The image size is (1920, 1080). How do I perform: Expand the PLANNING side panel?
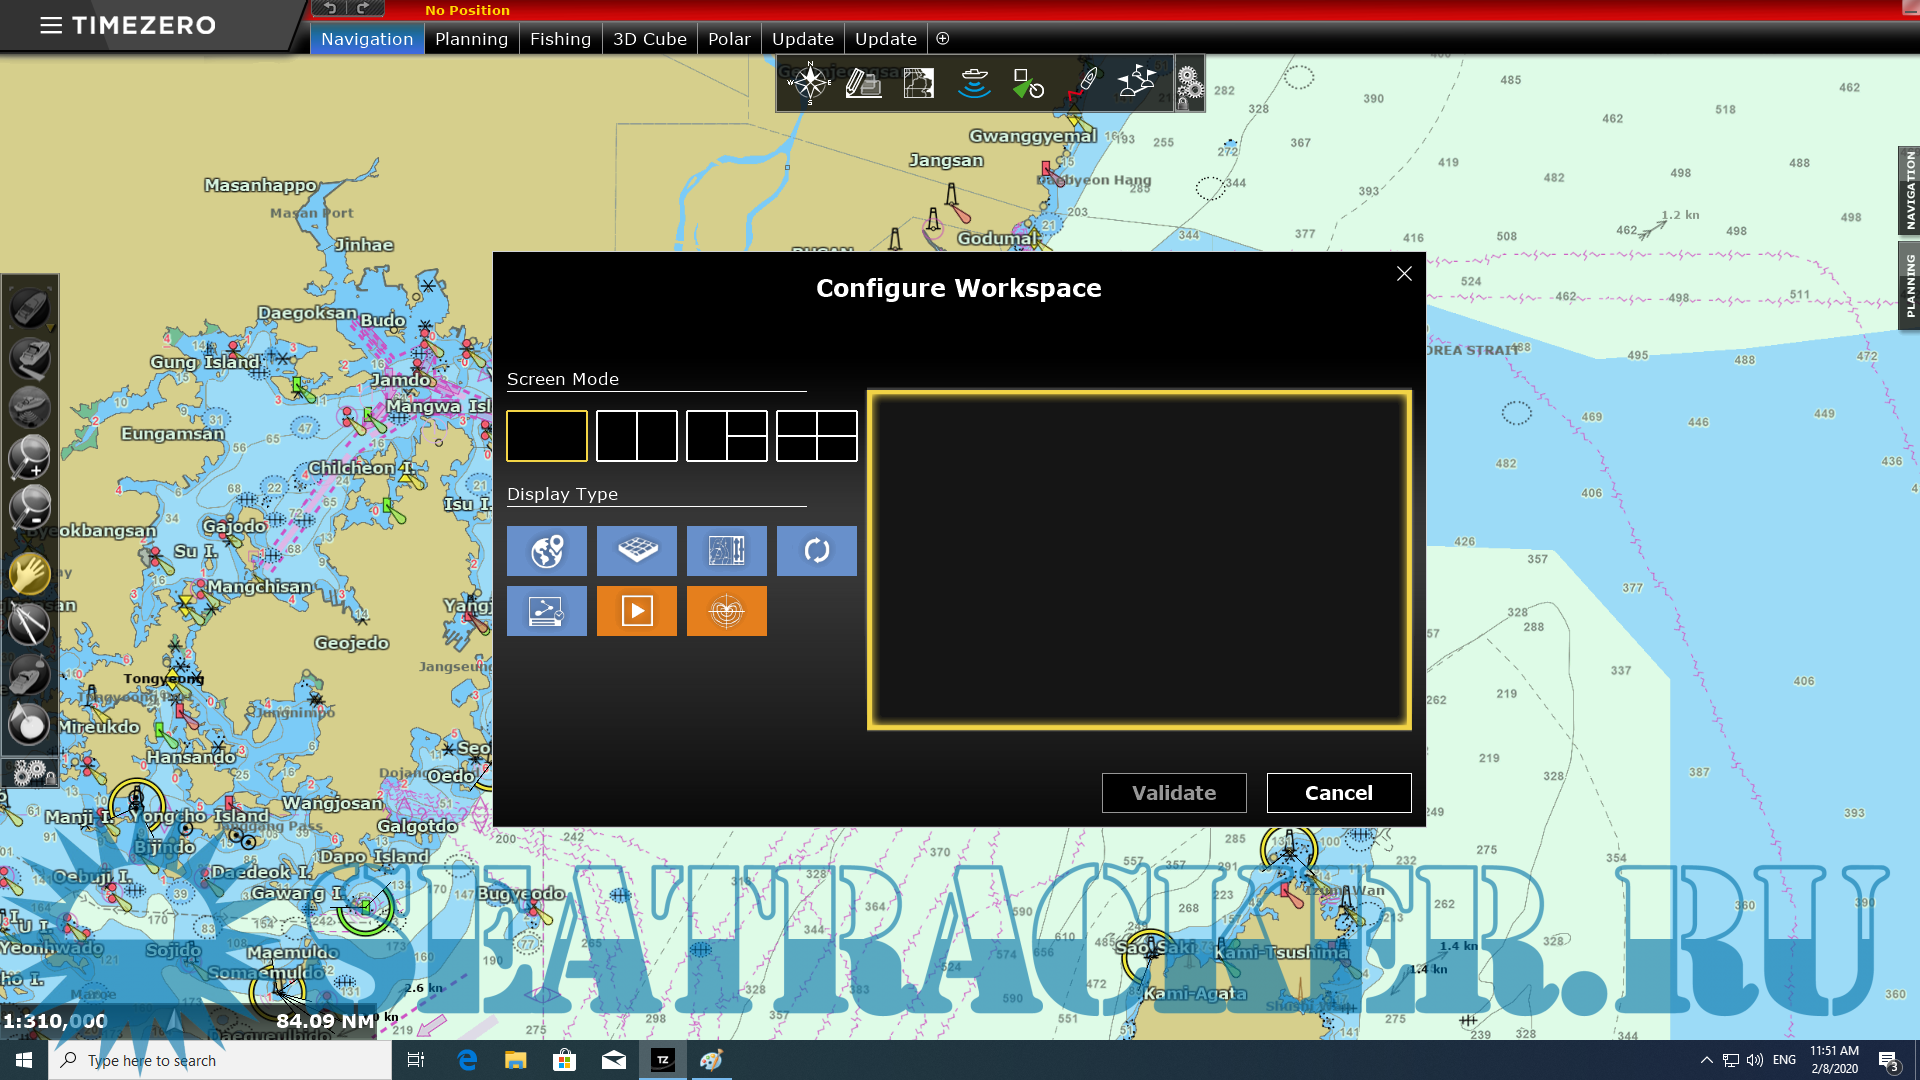click(x=1909, y=286)
